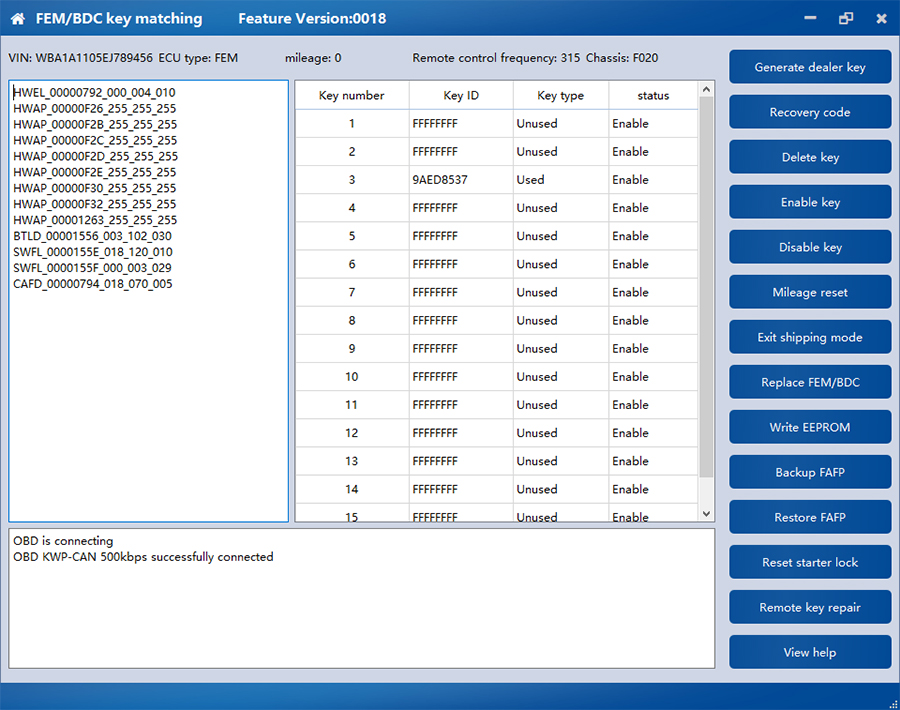Click the Key ID column header
The height and width of the screenshot is (710, 900).
coord(461,96)
